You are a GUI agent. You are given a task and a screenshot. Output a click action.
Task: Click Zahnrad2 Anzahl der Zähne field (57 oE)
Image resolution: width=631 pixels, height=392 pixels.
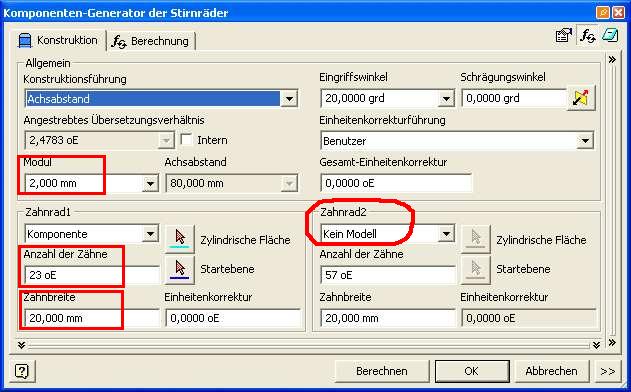click(388, 275)
